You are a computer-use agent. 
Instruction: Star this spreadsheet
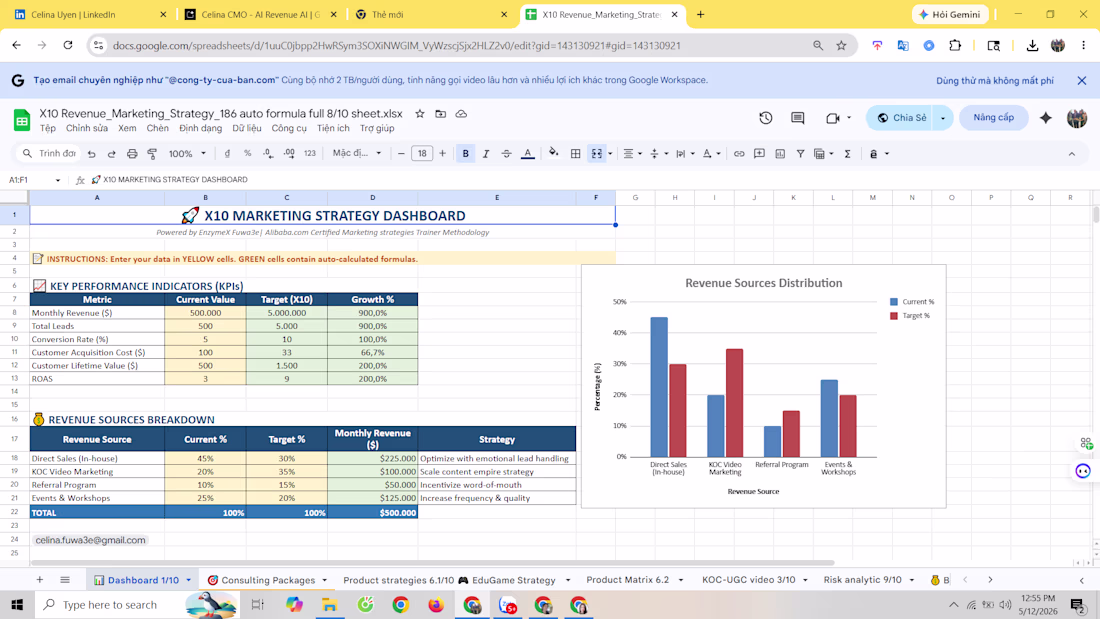coord(420,114)
